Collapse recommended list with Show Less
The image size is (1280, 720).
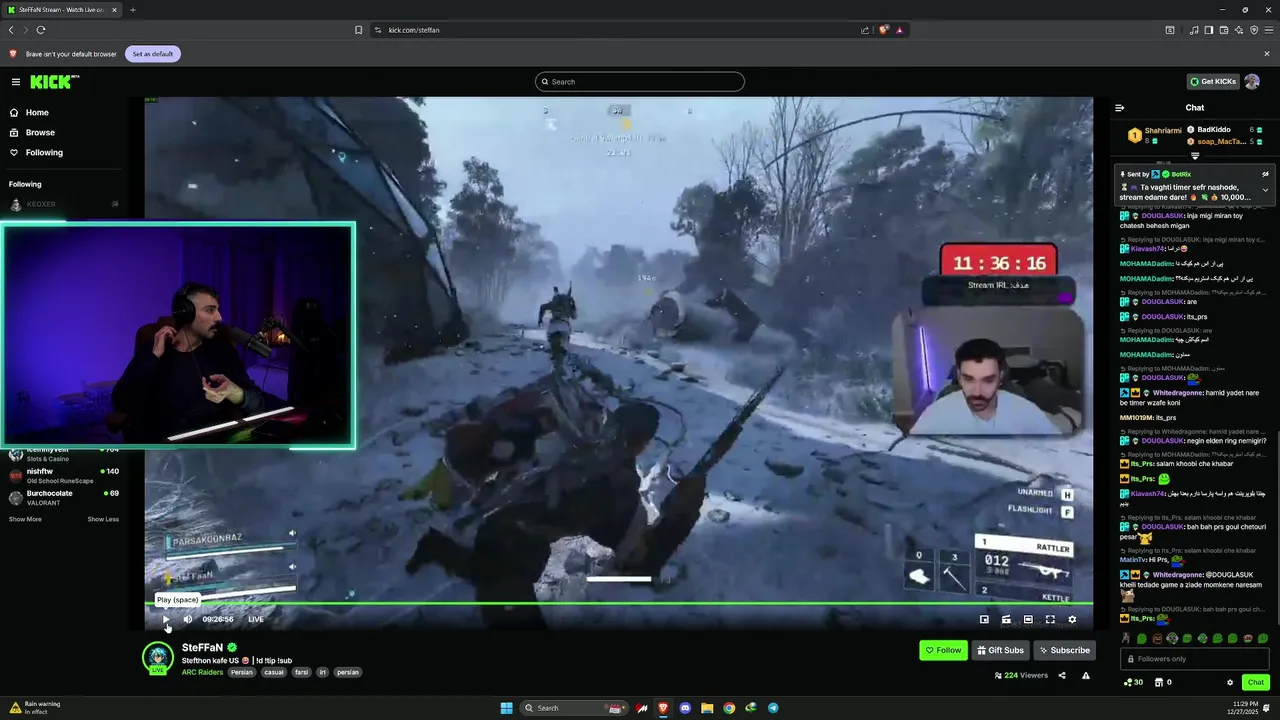103,519
